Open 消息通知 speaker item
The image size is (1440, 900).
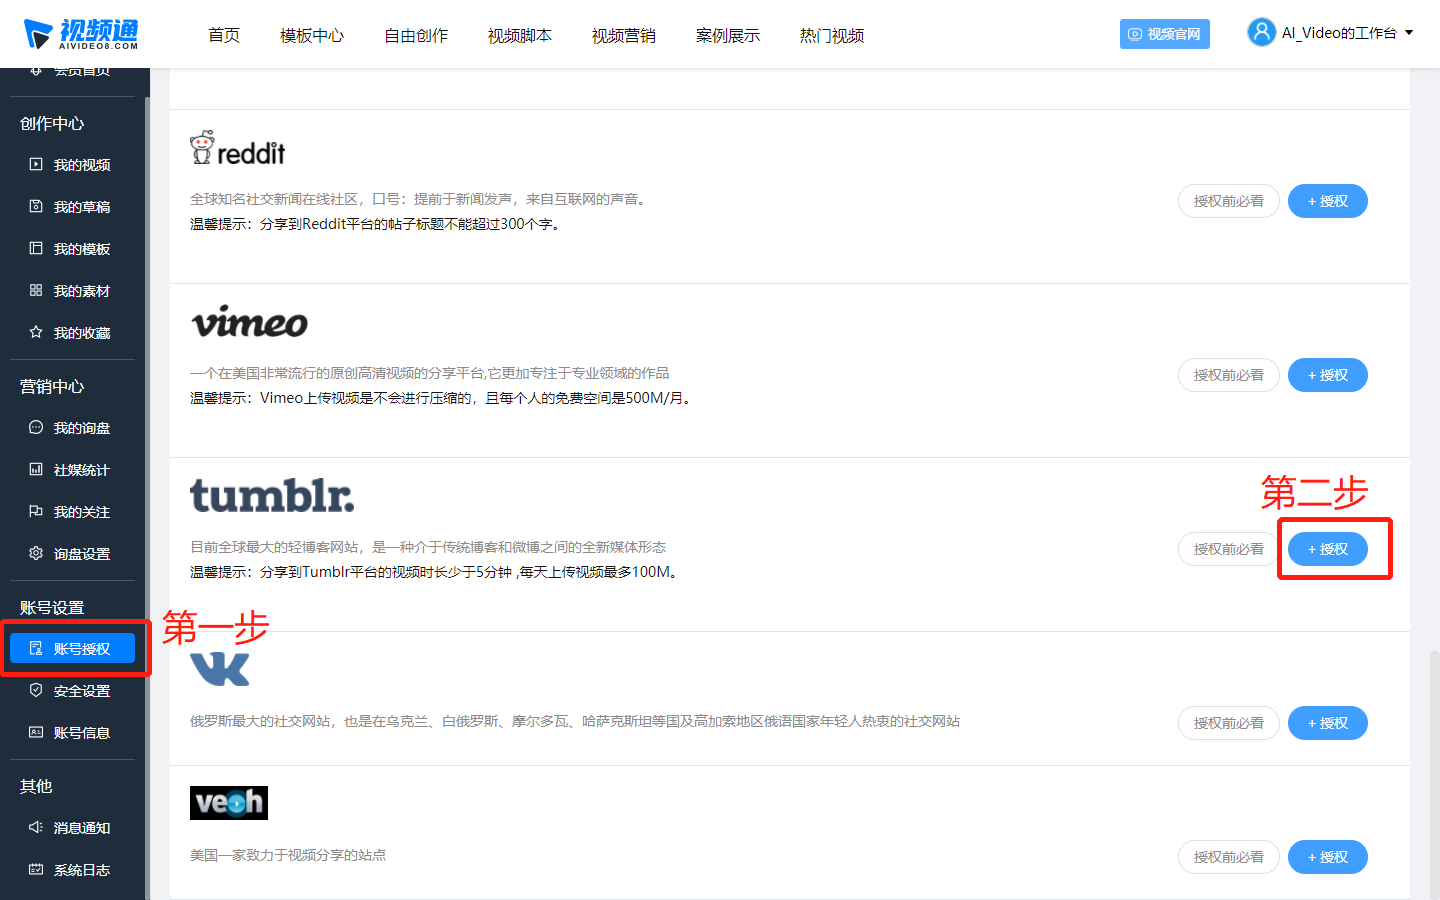[x=72, y=828]
